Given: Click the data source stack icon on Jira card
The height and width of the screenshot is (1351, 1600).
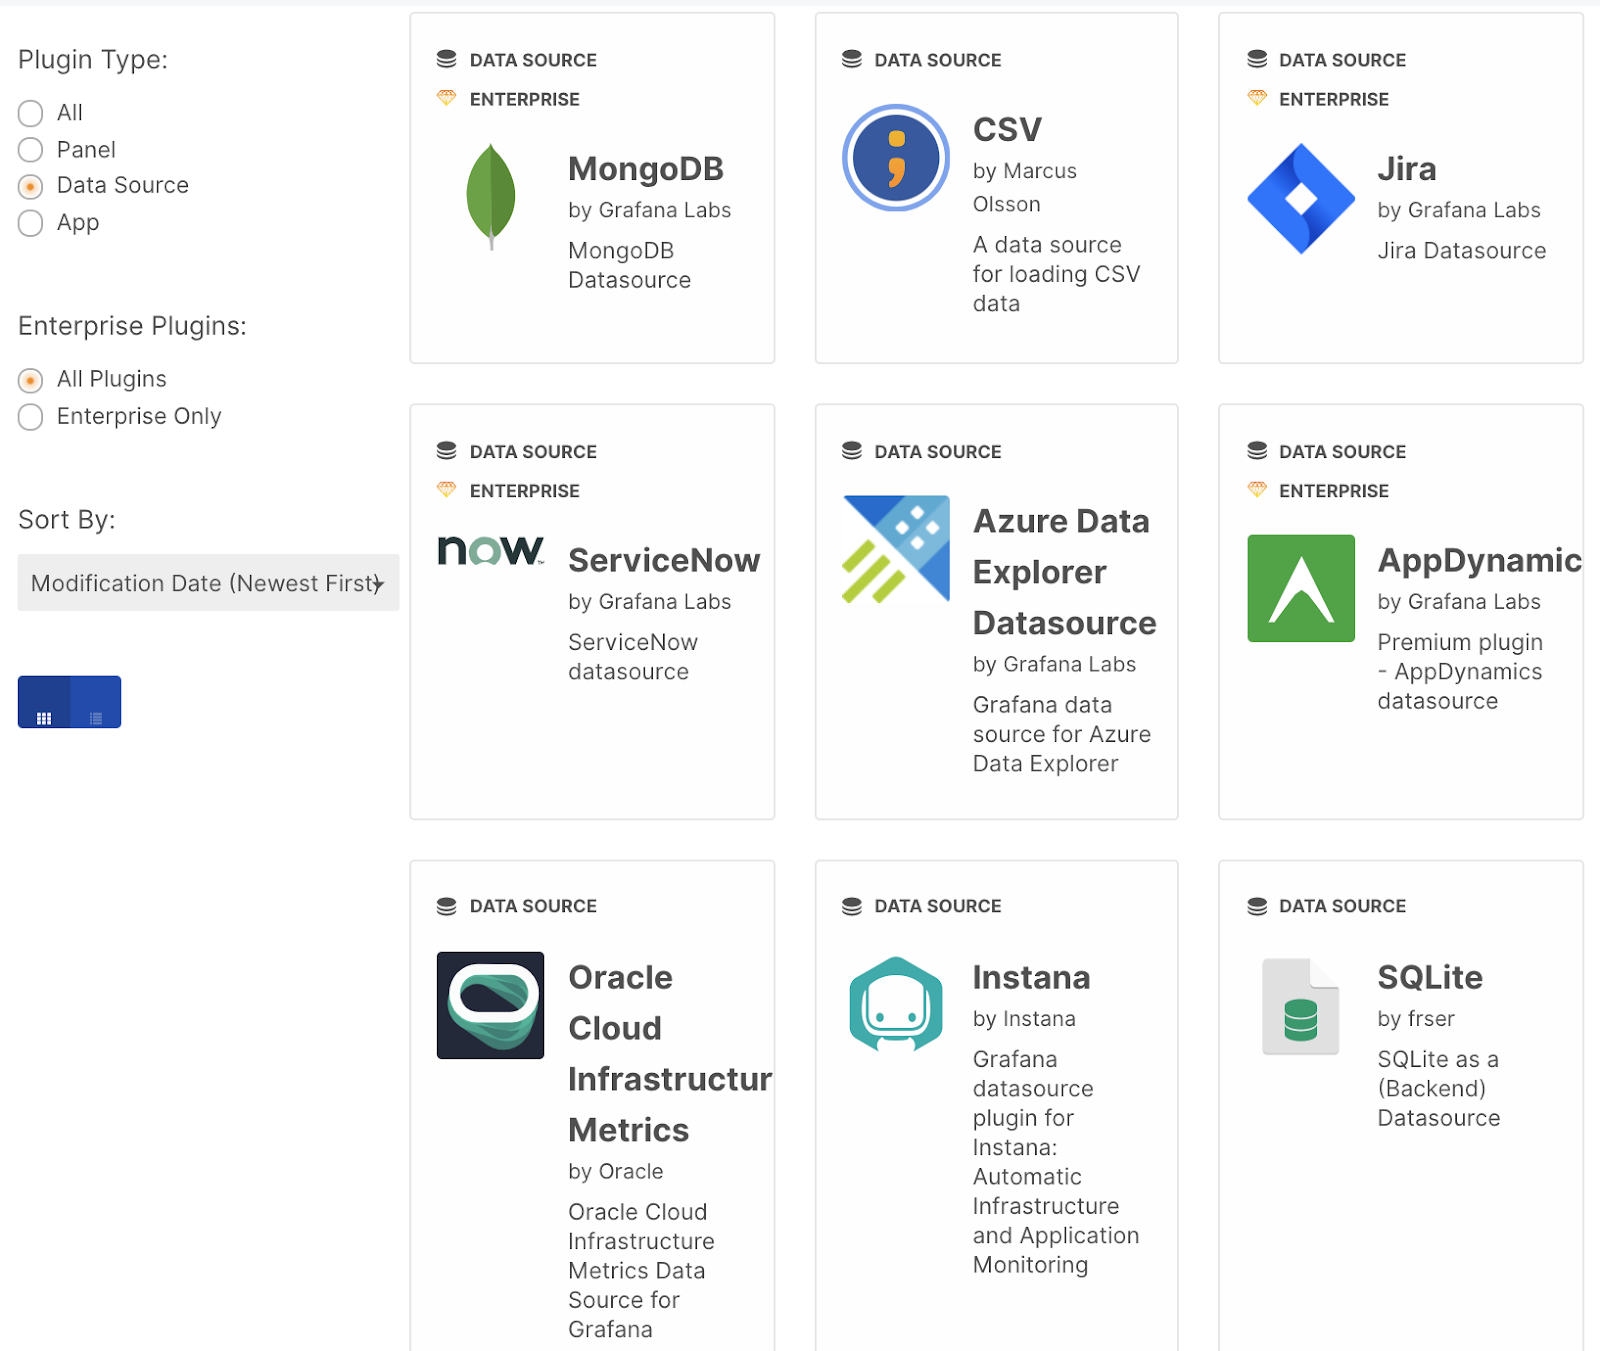Looking at the screenshot, I should pos(1257,60).
